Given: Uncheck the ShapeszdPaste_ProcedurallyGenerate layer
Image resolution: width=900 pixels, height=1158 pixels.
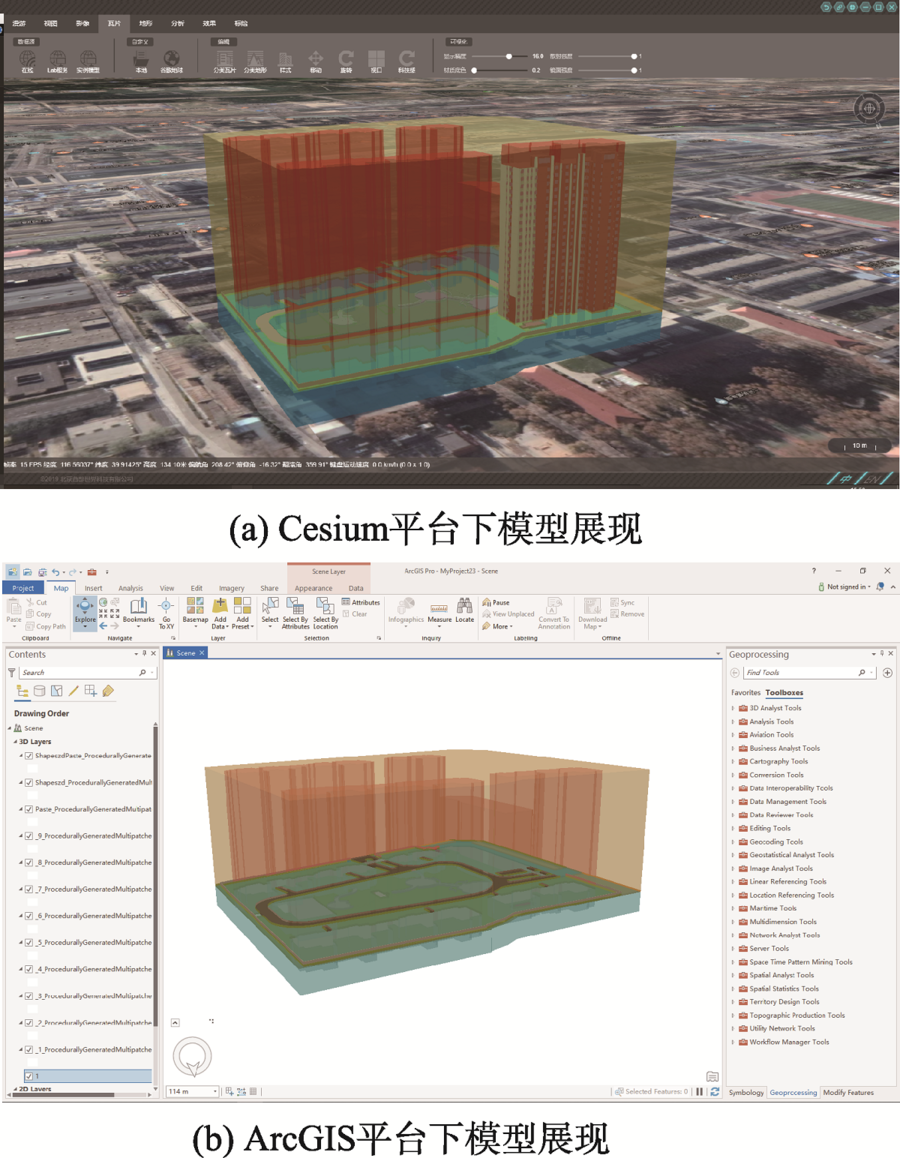Looking at the screenshot, I should (29, 756).
